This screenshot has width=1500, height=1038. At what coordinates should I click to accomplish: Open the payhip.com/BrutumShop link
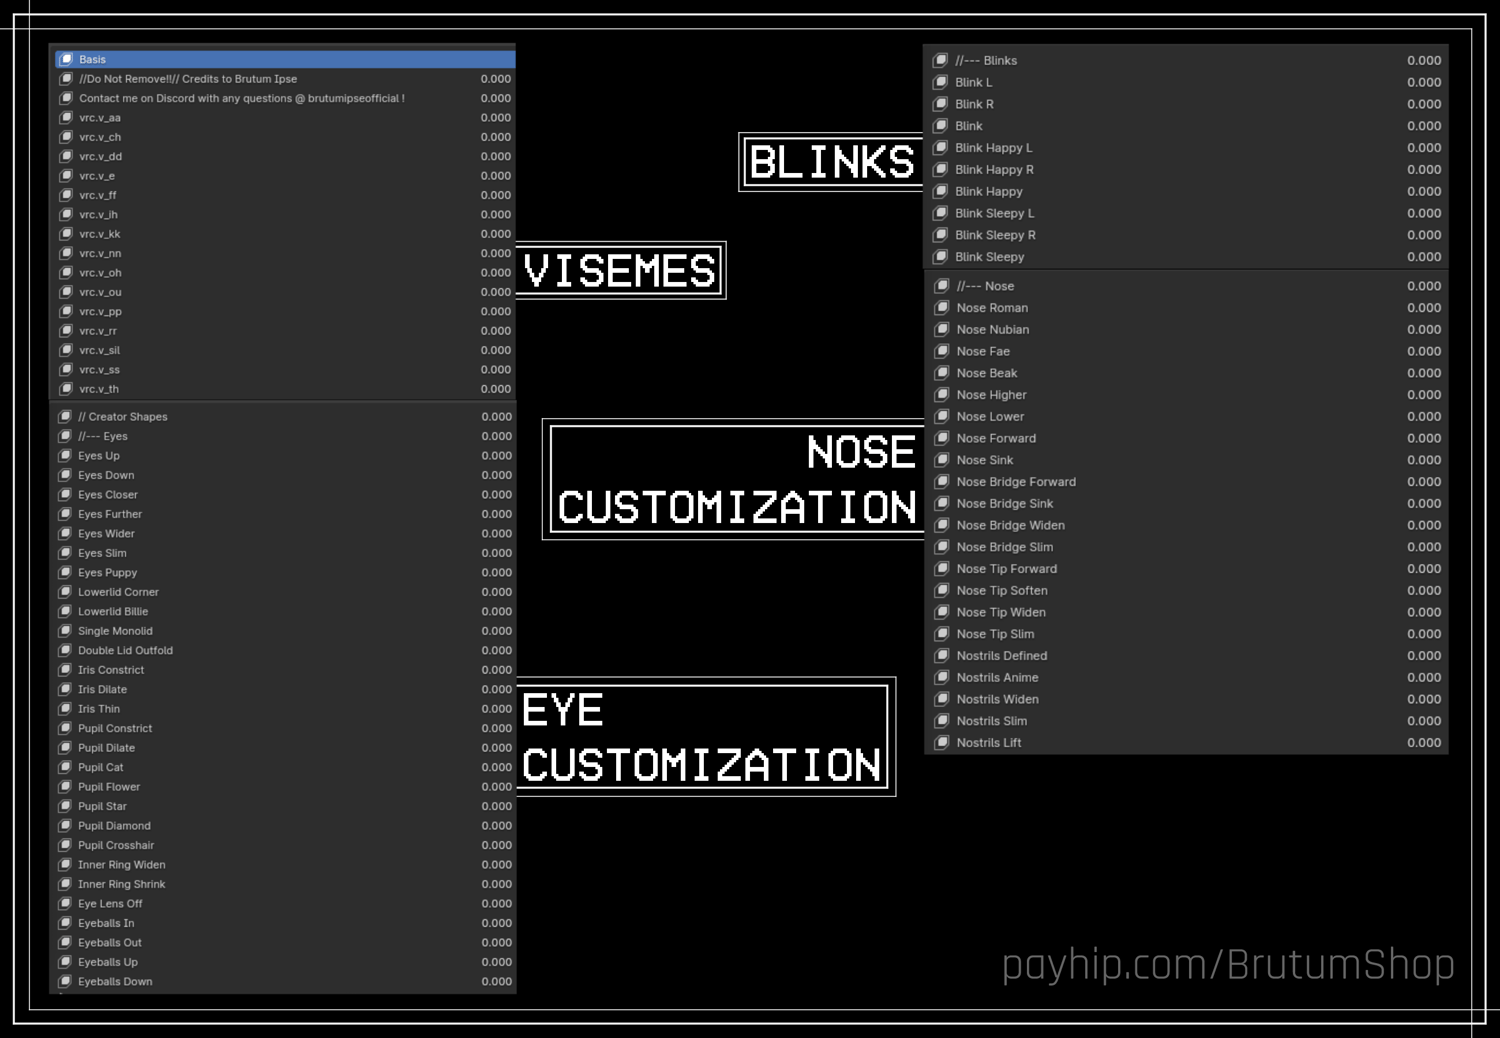pos(1228,965)
